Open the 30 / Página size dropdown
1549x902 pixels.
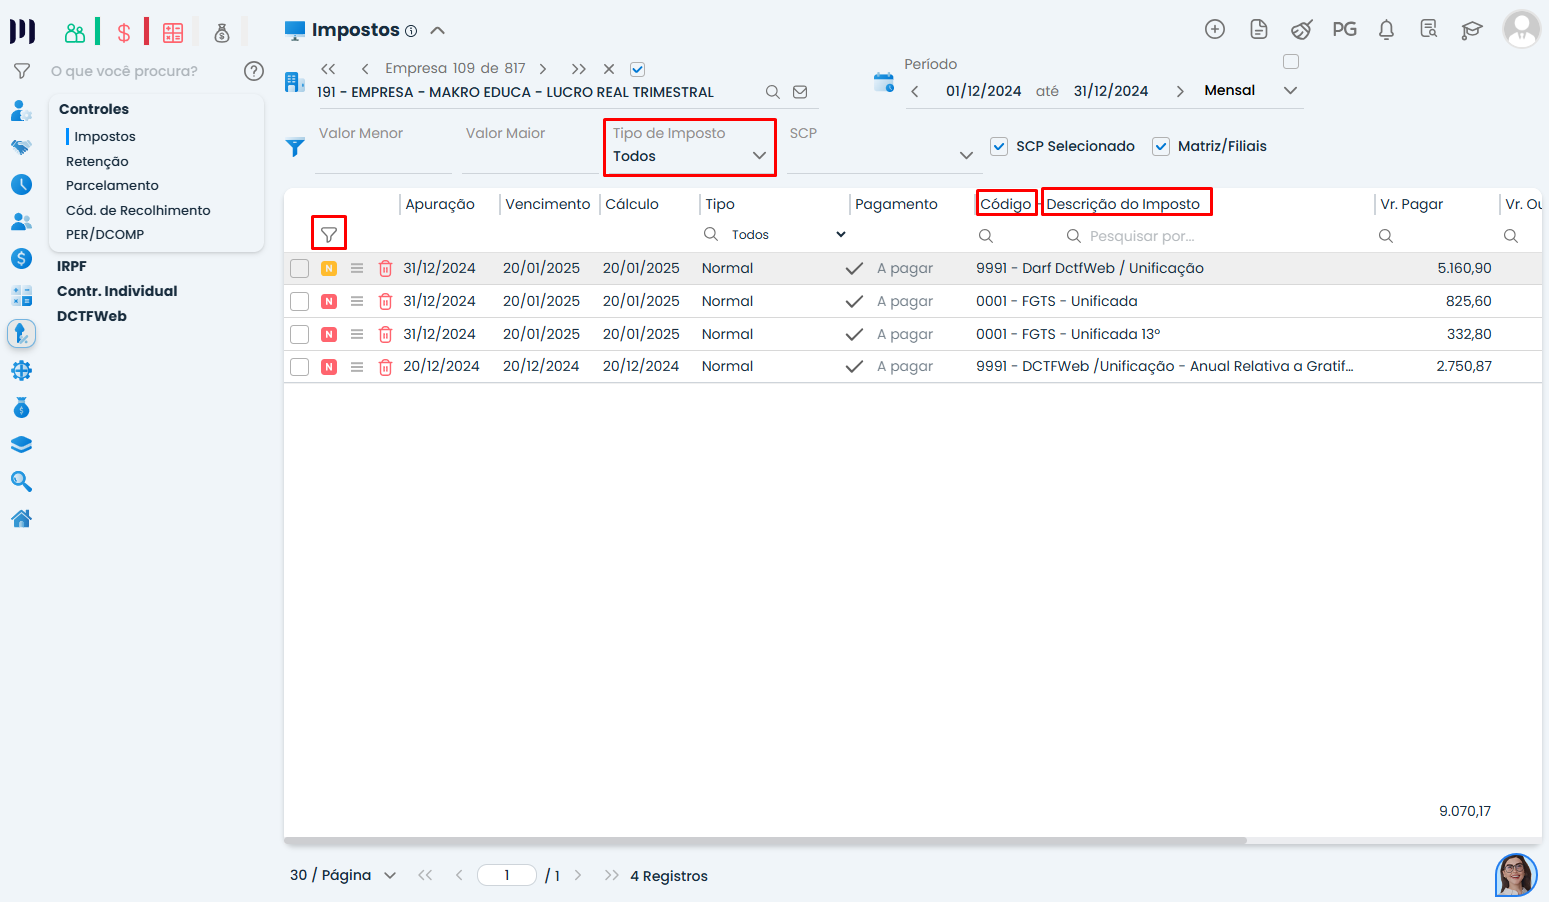[389, 876]
